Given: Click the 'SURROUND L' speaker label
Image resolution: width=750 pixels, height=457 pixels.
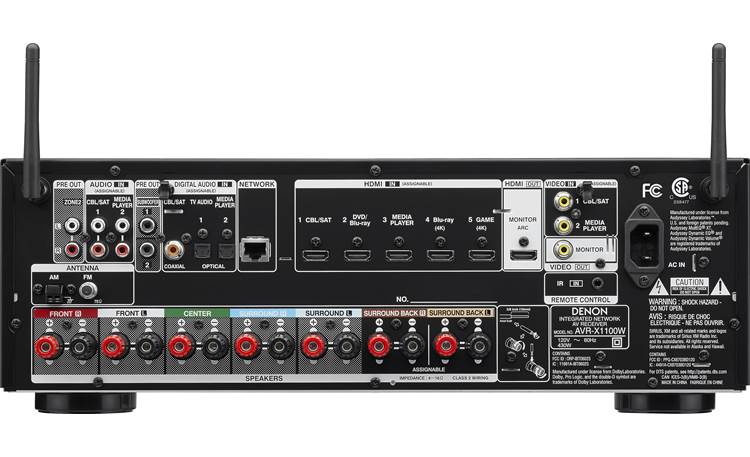Looking at the screenshot, I should [329, 313].
